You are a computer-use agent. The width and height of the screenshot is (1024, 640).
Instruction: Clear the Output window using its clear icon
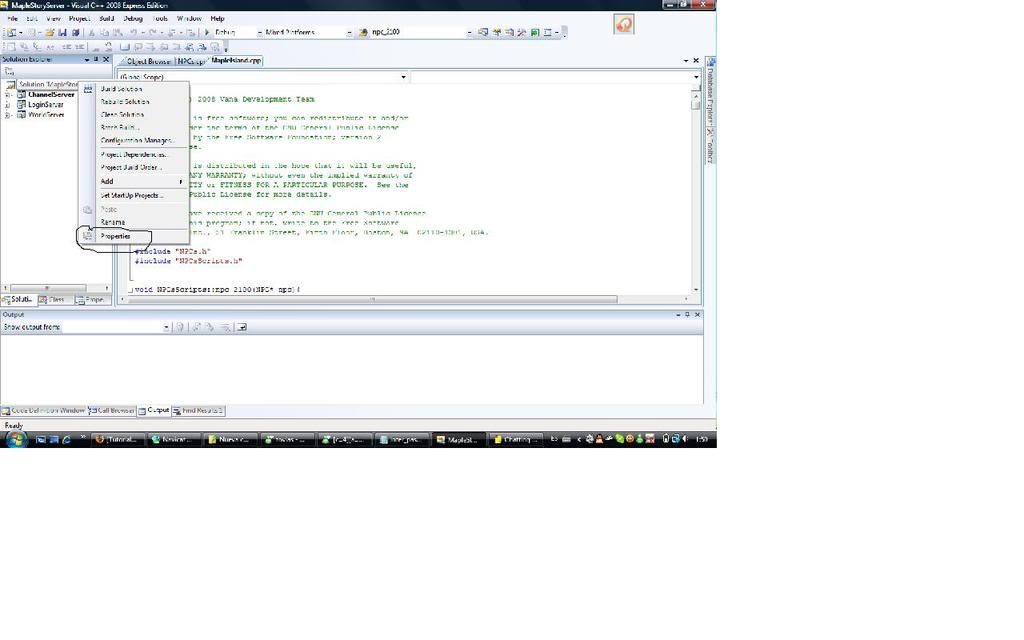tap(226, 326)
